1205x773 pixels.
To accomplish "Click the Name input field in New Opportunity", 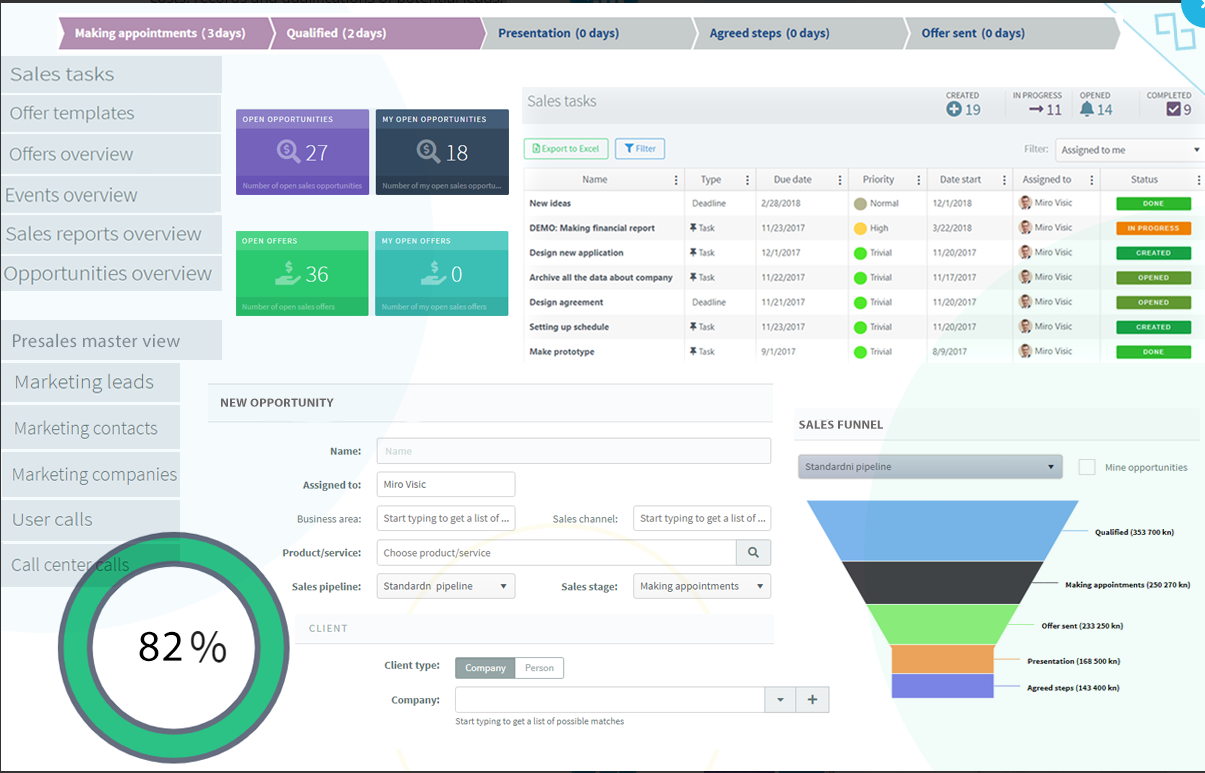I will [572, 450].
